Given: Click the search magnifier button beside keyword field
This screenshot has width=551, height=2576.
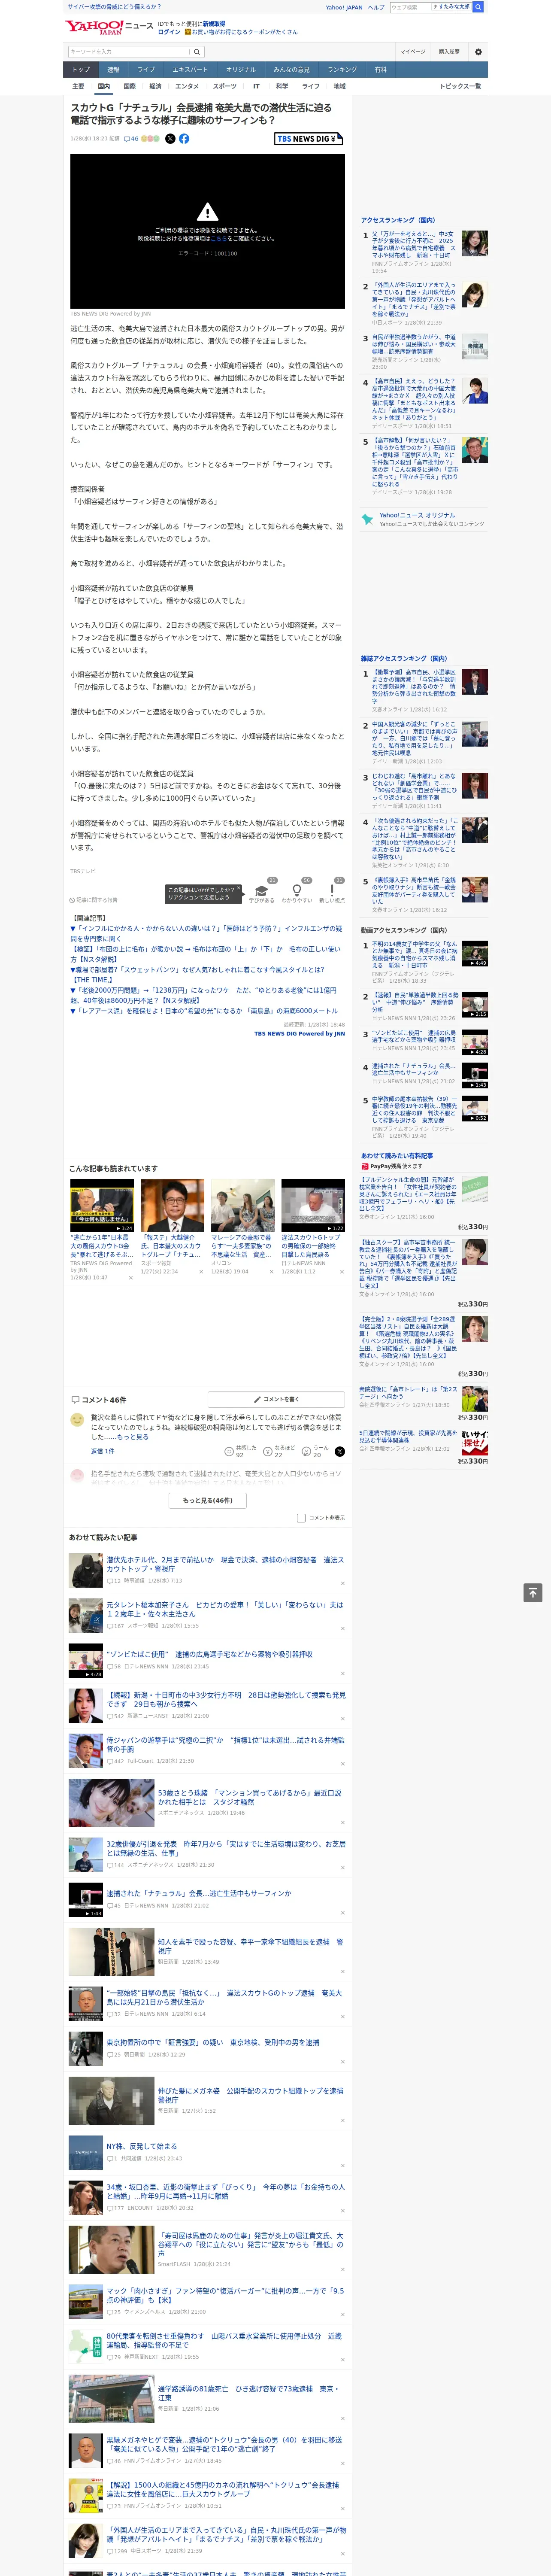Looking at the screenshot, I should [x=197, y=52].
